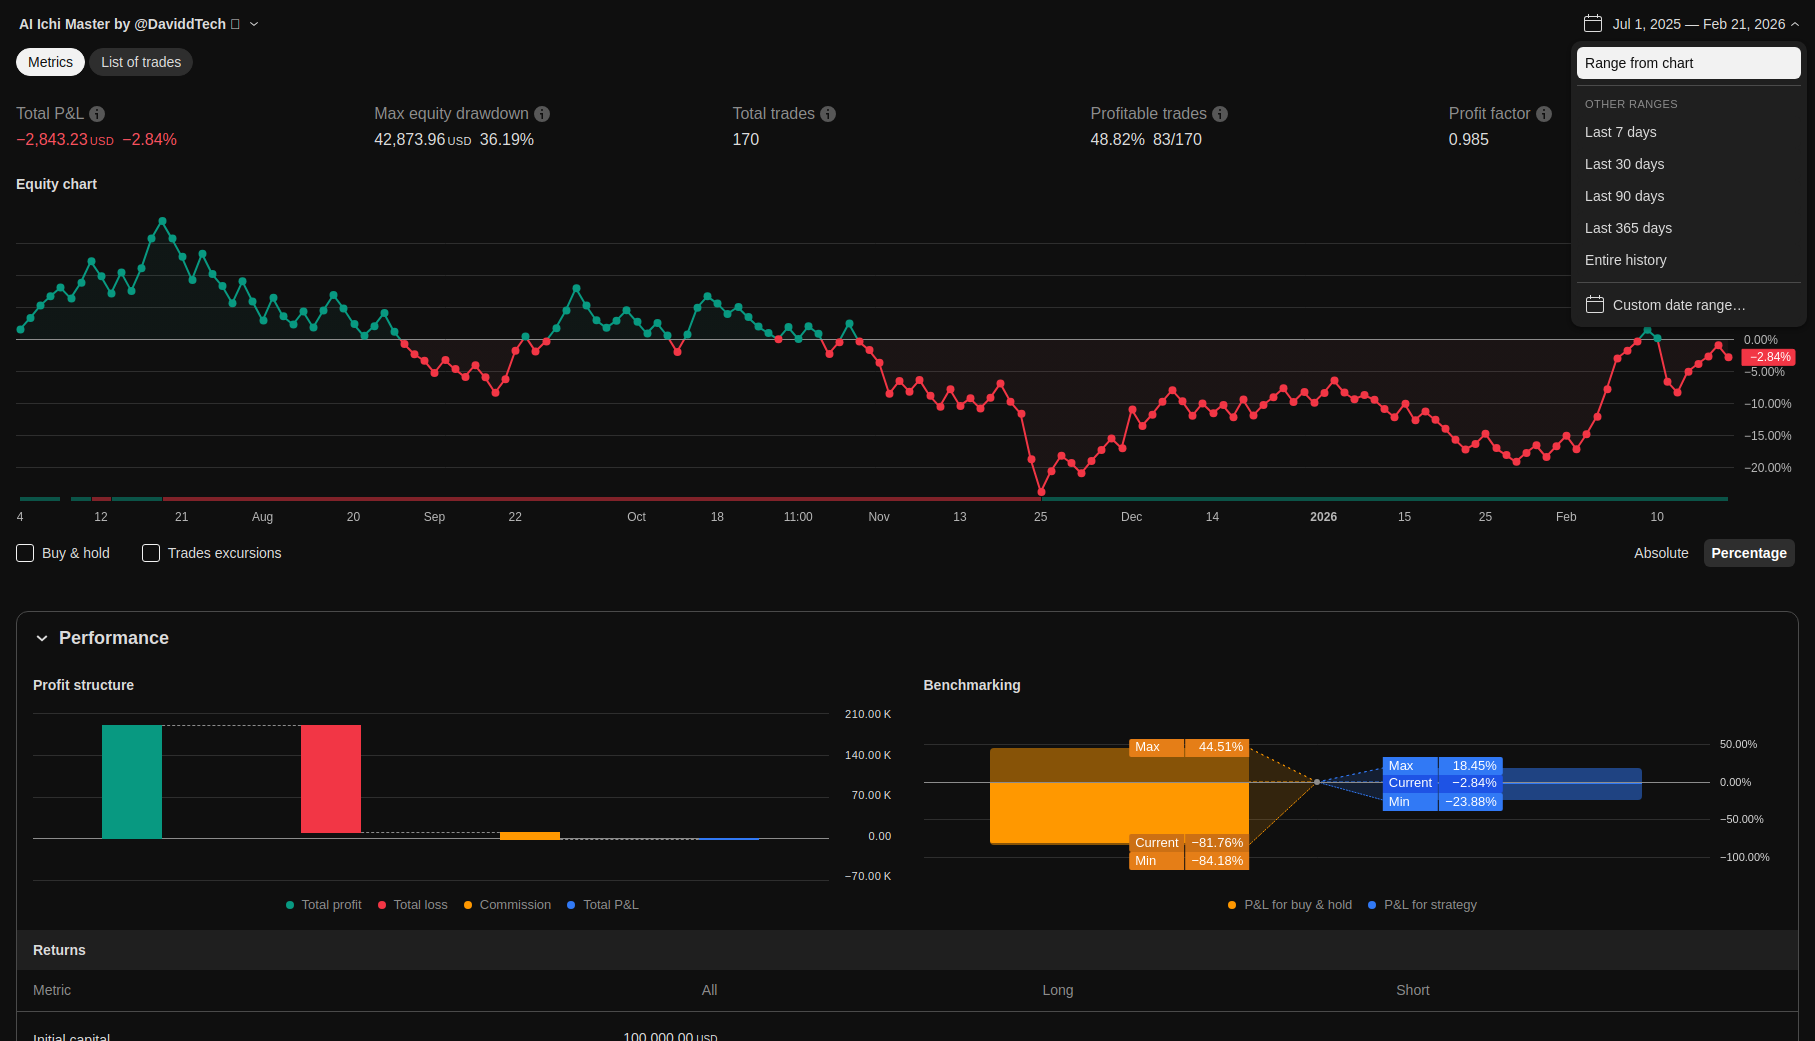Enable the Trades excursions checkbox
This screenshot has height=1041, width=1815.
coord(151,553)
